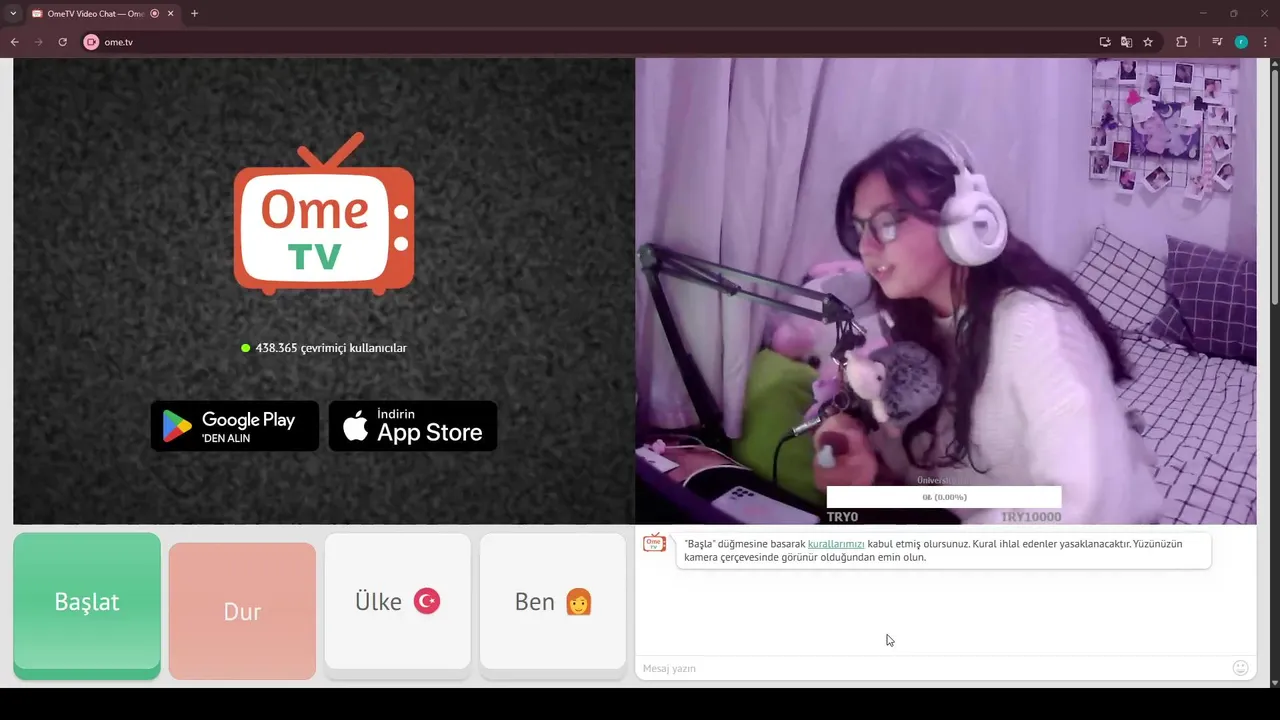Click the scroll down arrow at page bottom
The height and width of the screenshot is (720, 1280).
[1274, 682]
